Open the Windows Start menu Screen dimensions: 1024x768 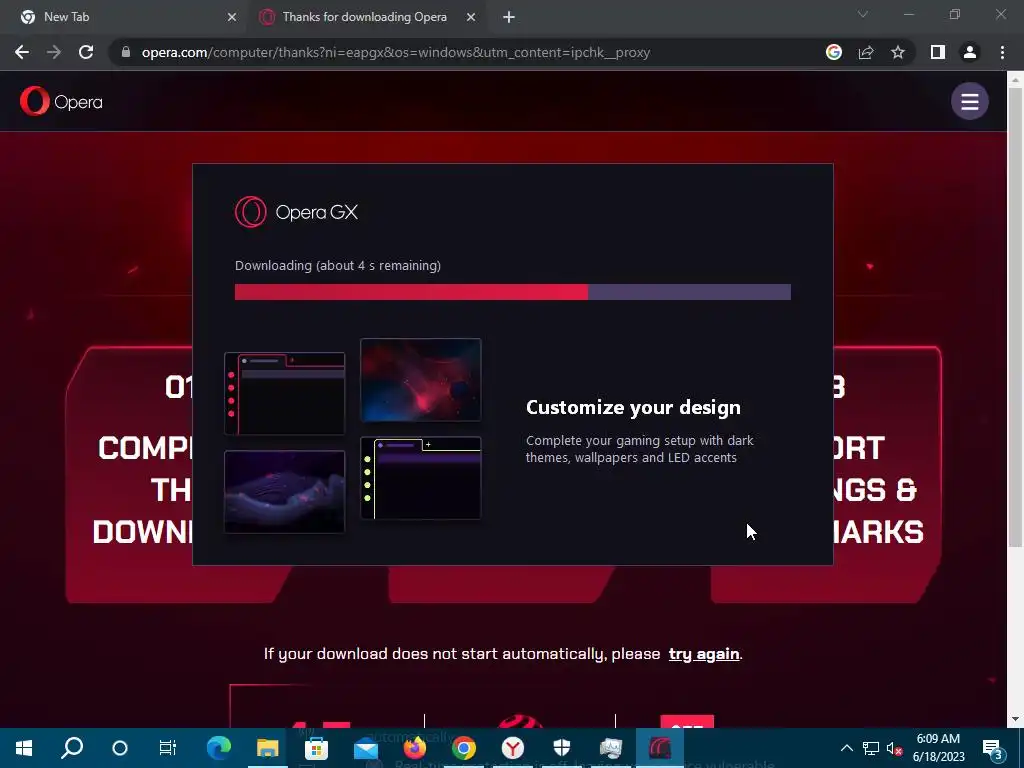(24, 748)
